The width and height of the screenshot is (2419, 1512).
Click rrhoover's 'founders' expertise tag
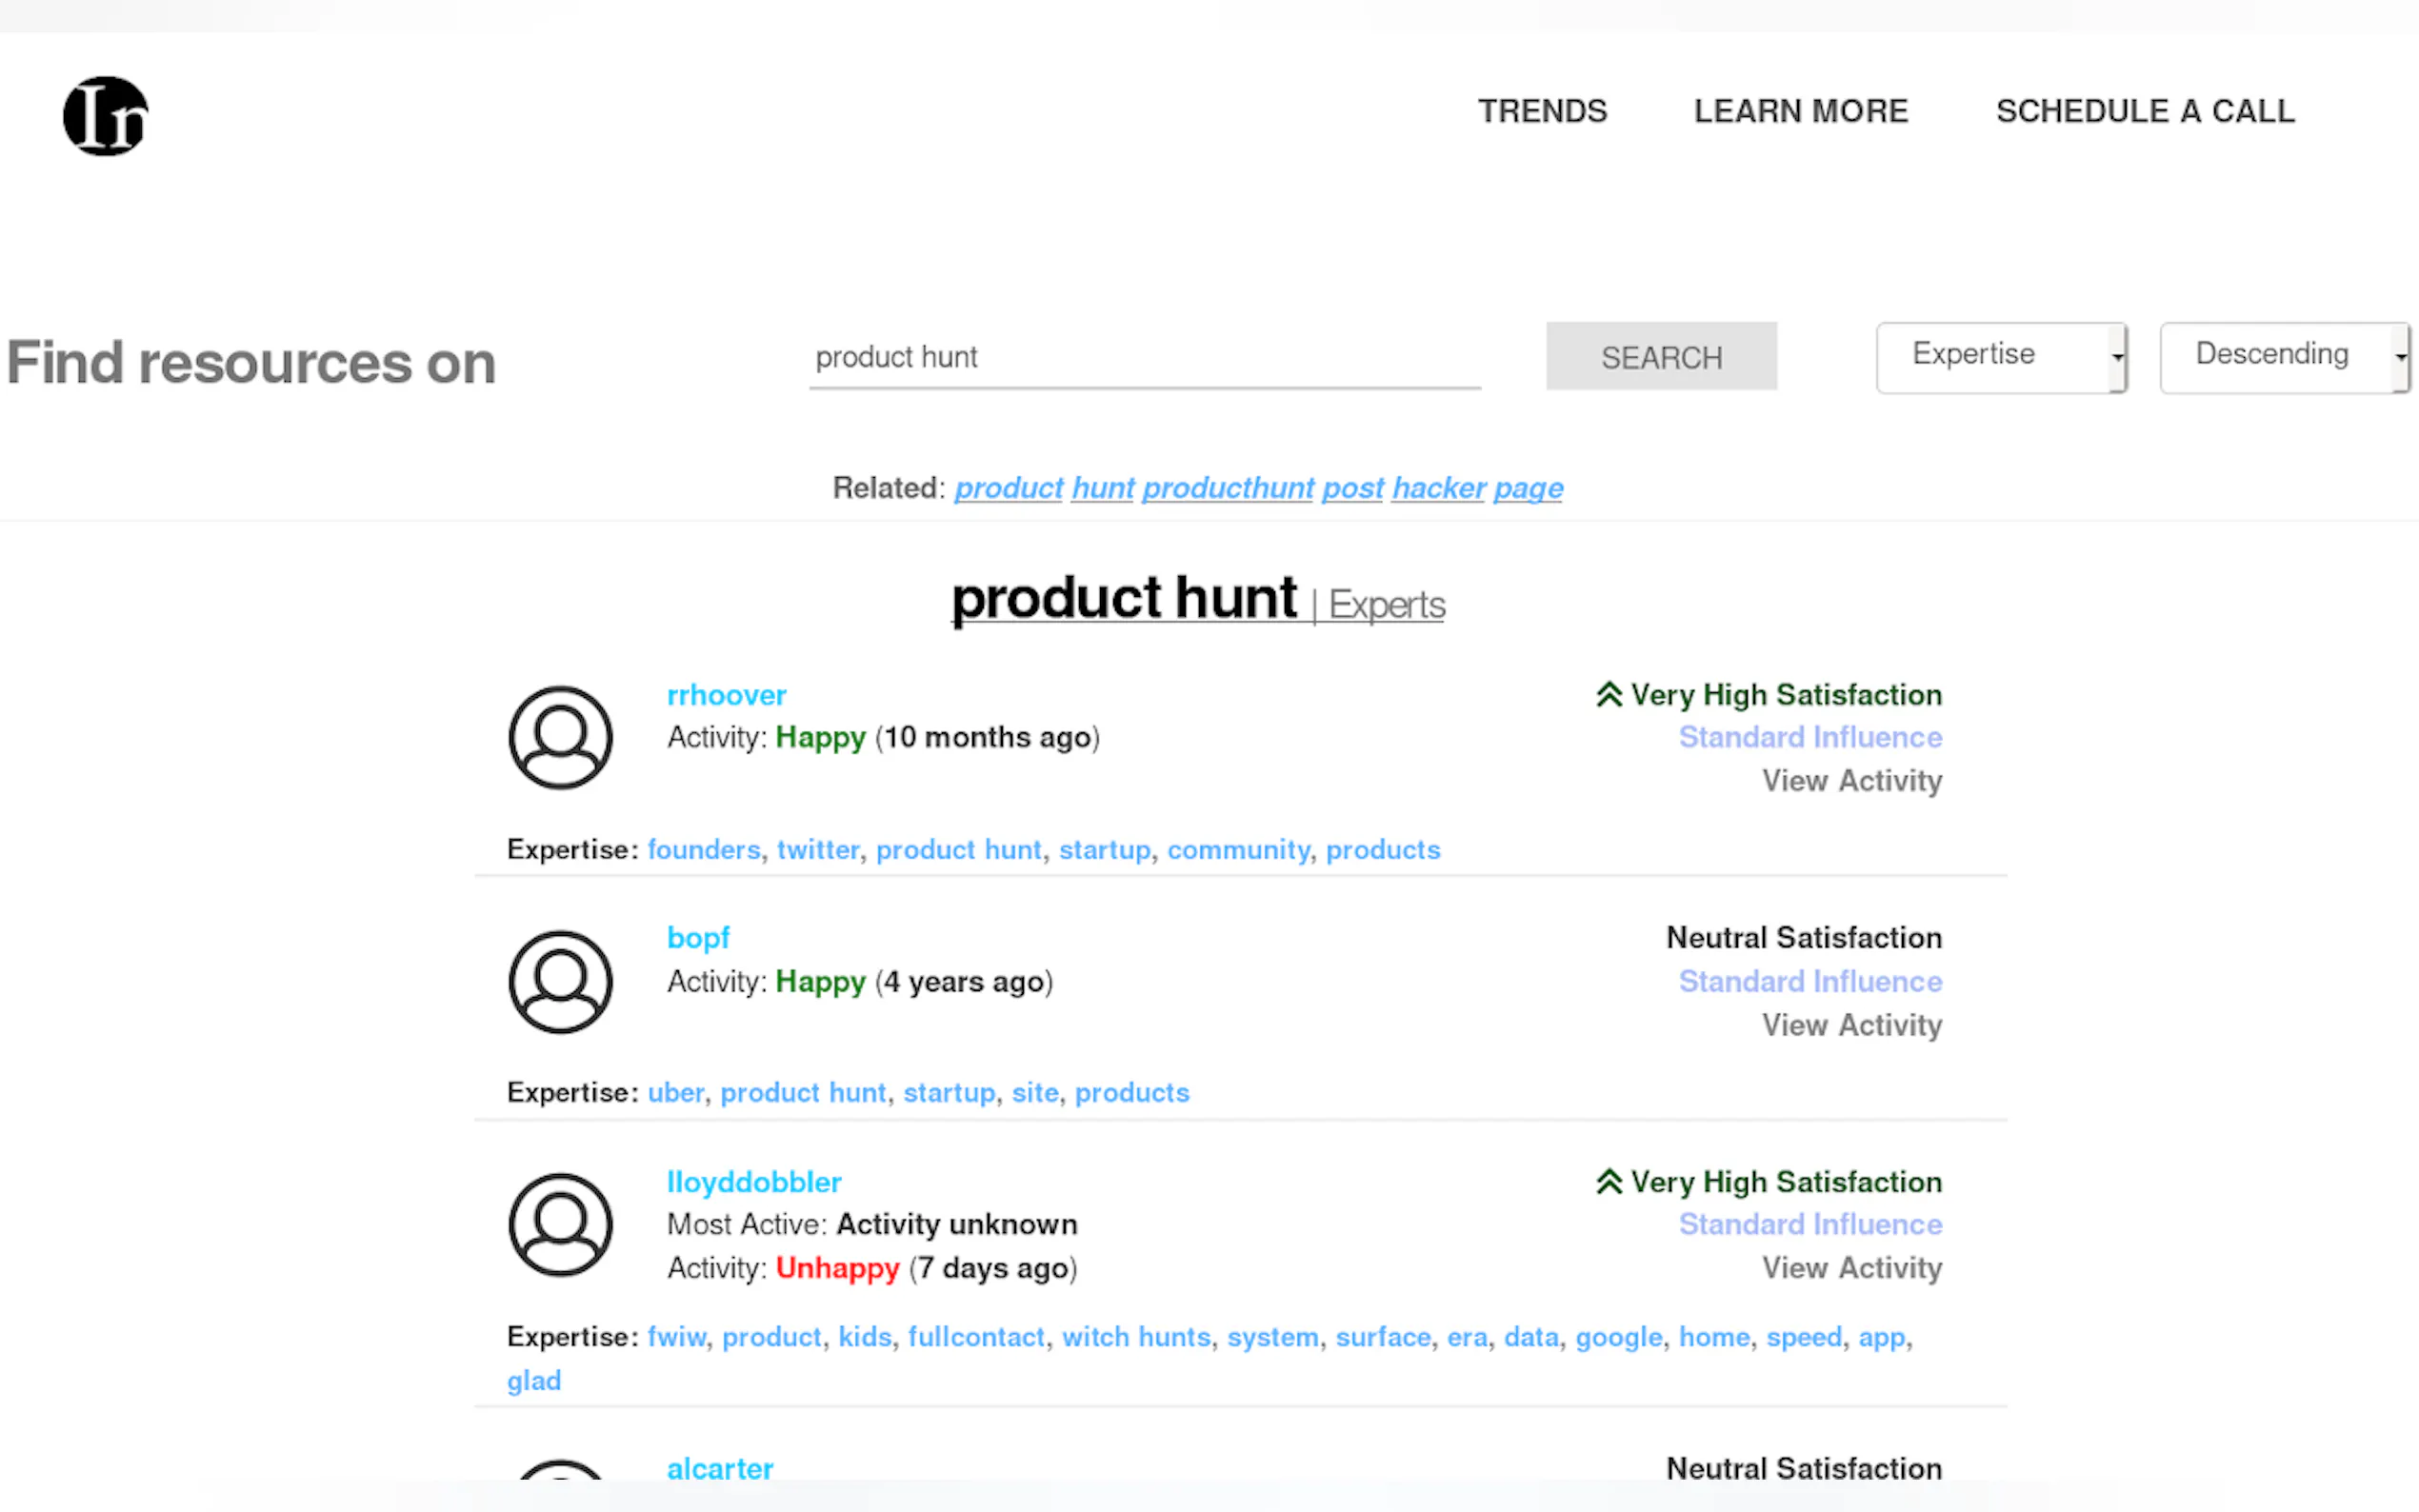point(704,849)
